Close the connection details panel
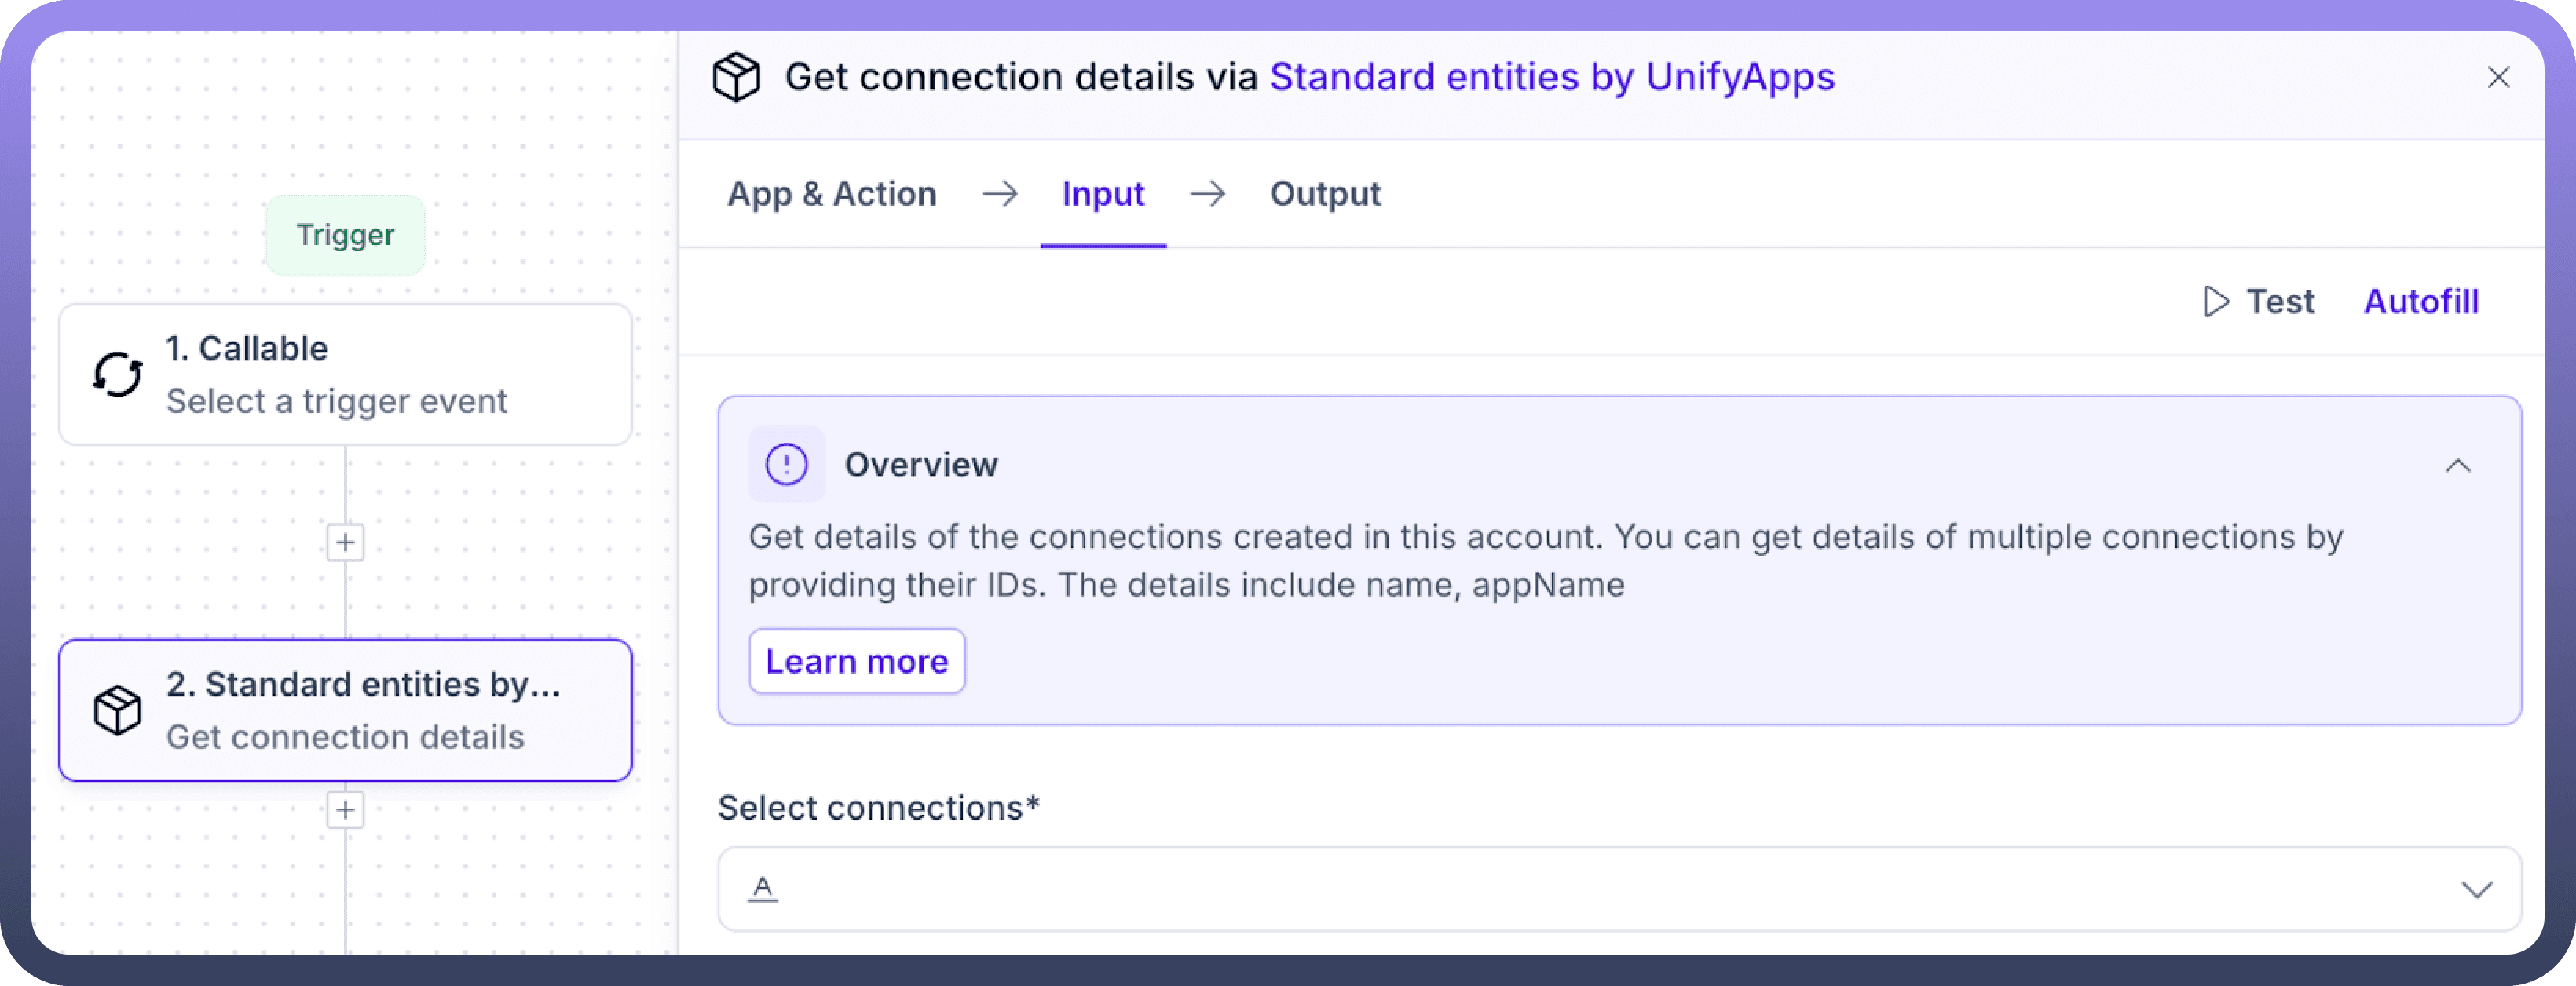2576x986 pixels. pyautogui.click(x=2498, y=77)
